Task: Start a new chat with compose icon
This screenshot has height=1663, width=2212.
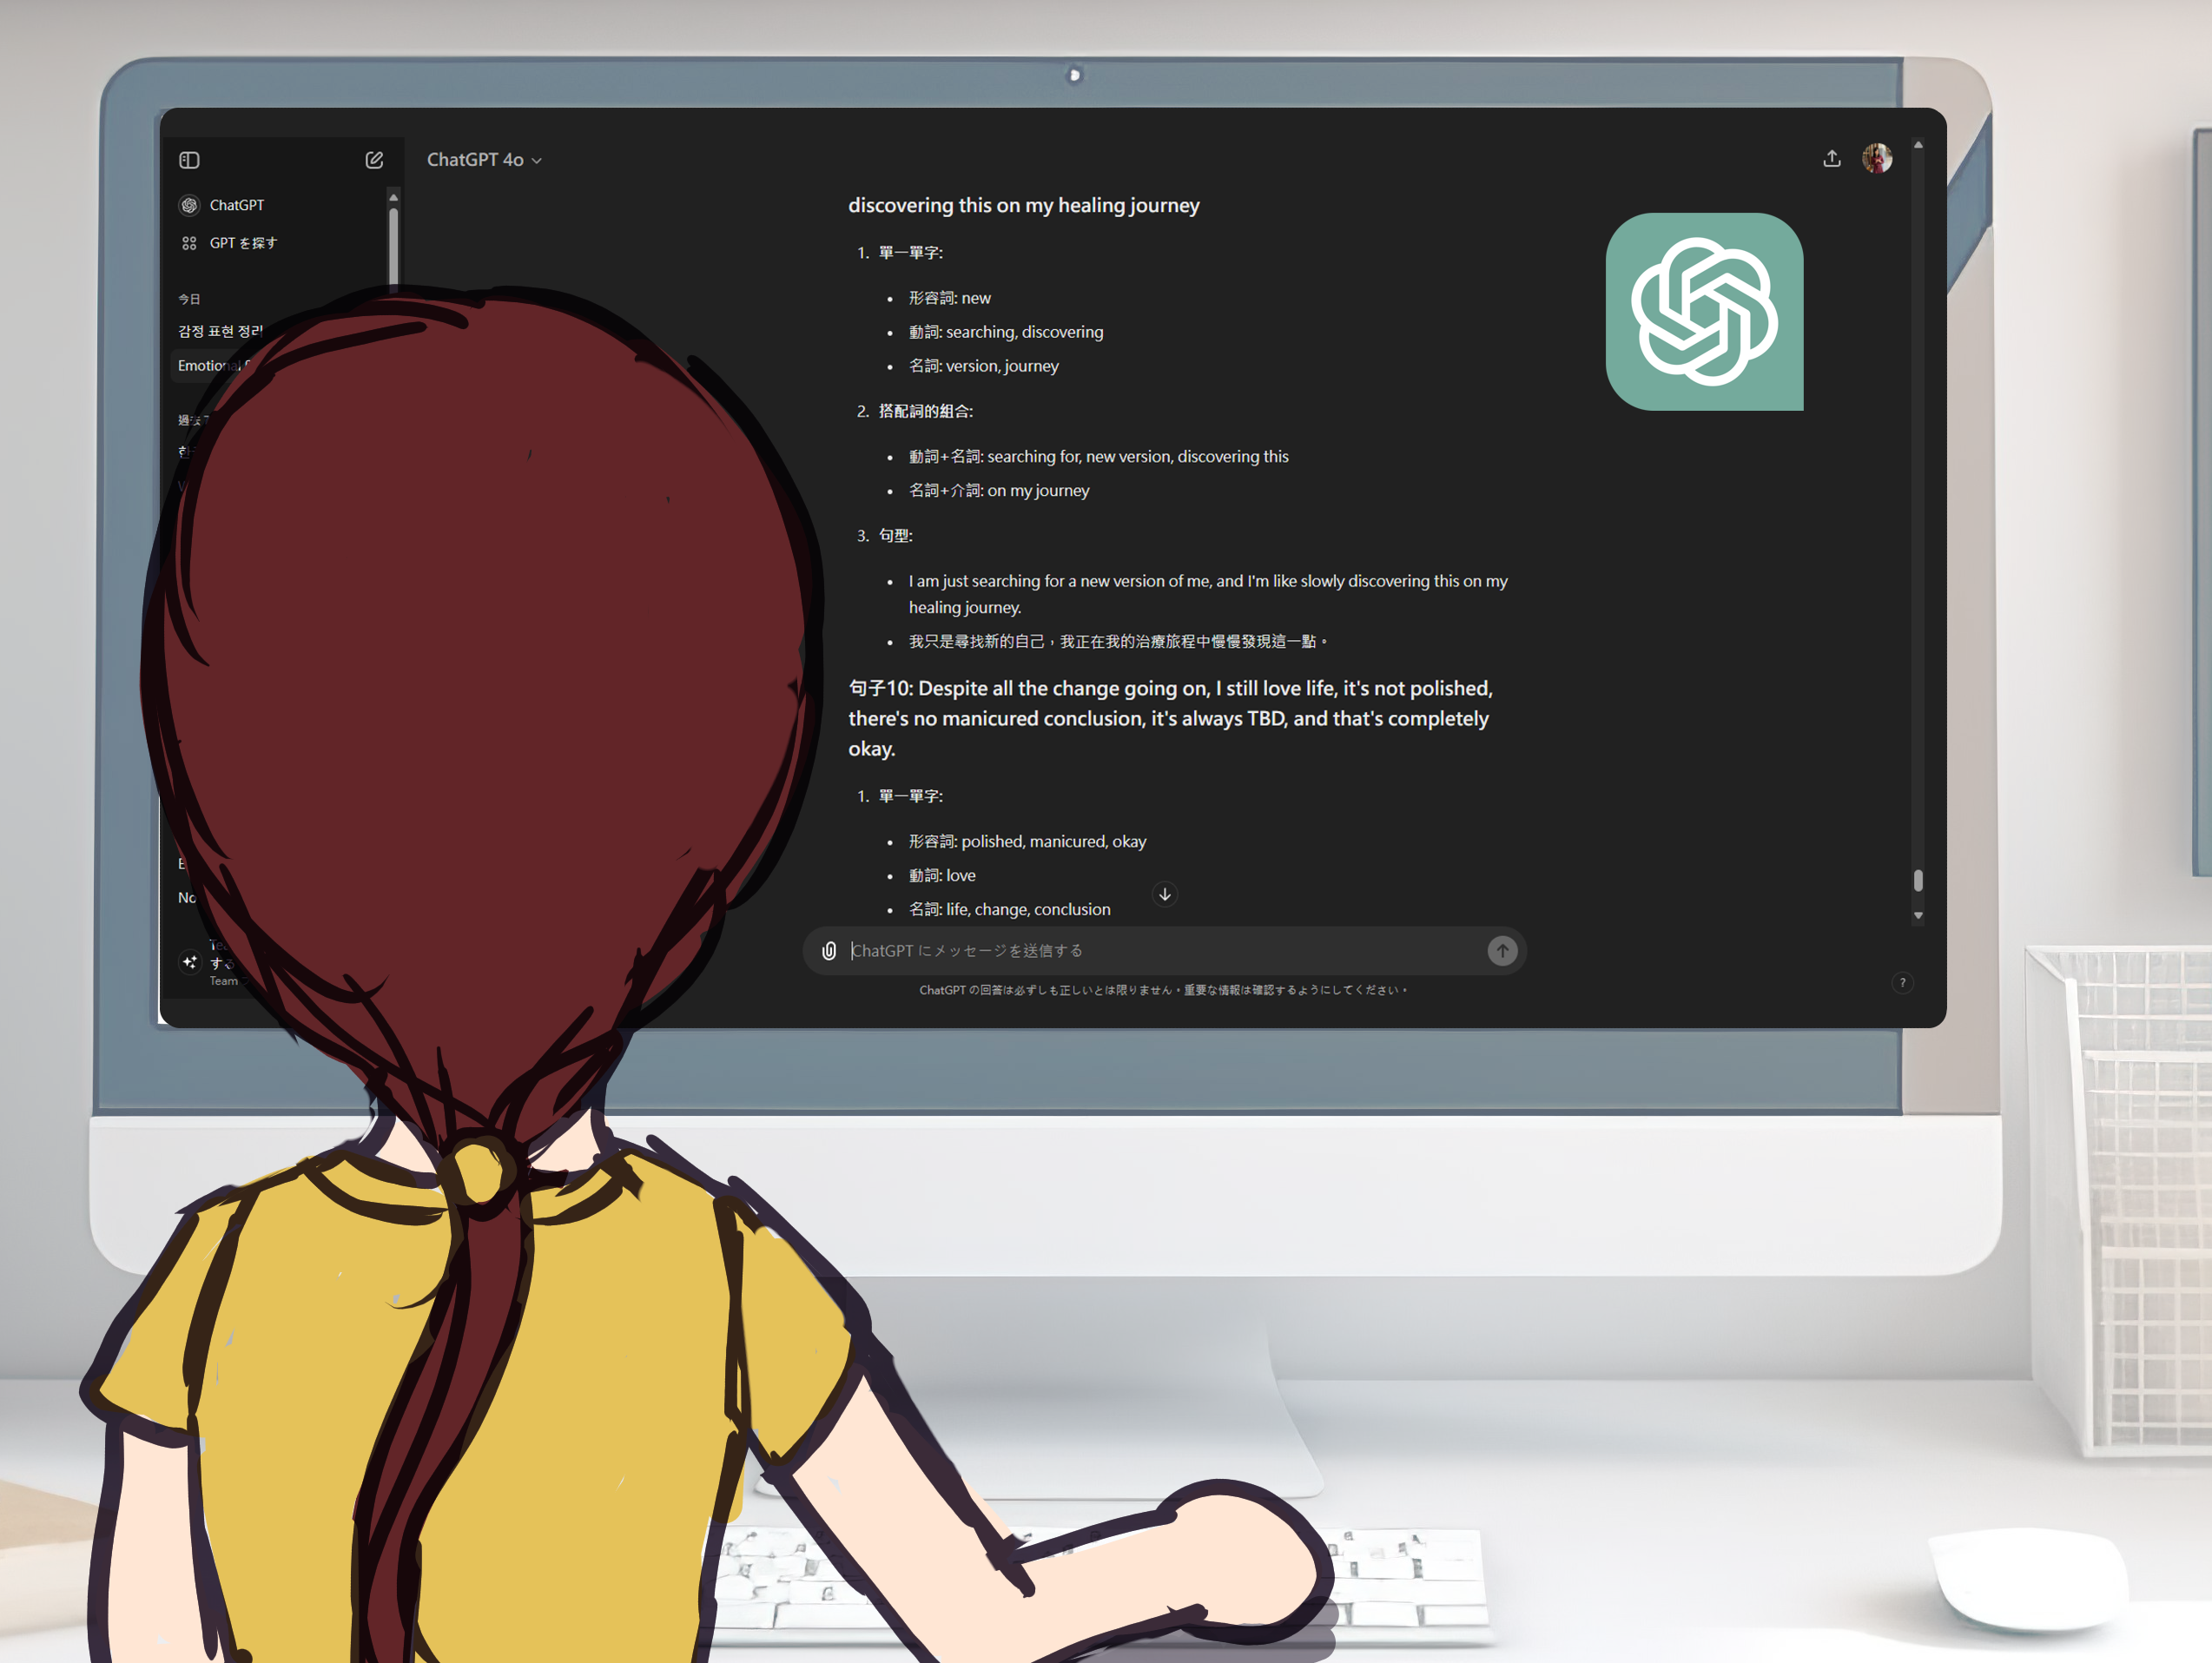Action: coord(374,160)
